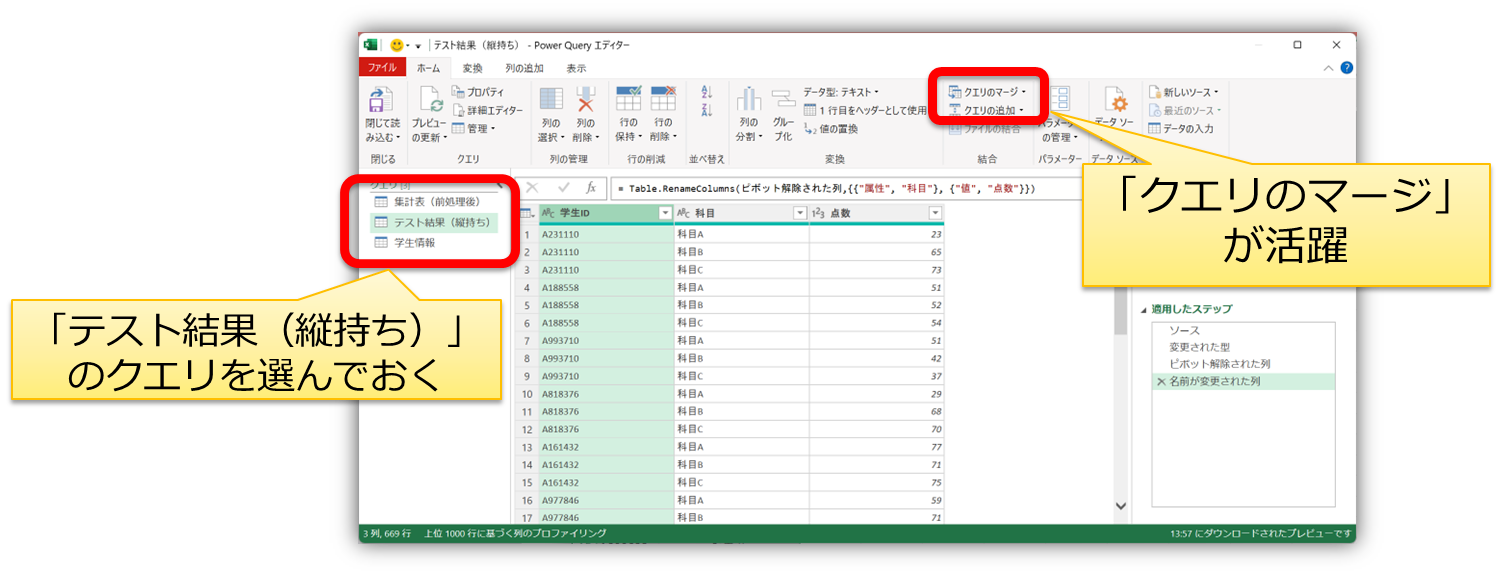Open the クエリのマージ dropdown
Image resolution: width=1507 pixels, height=576 pixels.
pos(987,92)
